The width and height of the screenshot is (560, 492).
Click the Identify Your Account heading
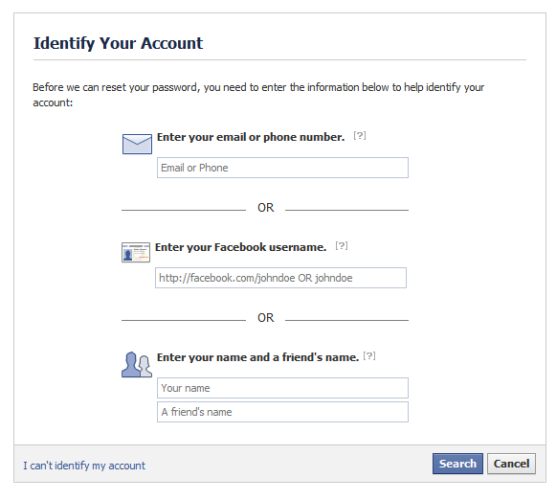[x=118, y=44]
